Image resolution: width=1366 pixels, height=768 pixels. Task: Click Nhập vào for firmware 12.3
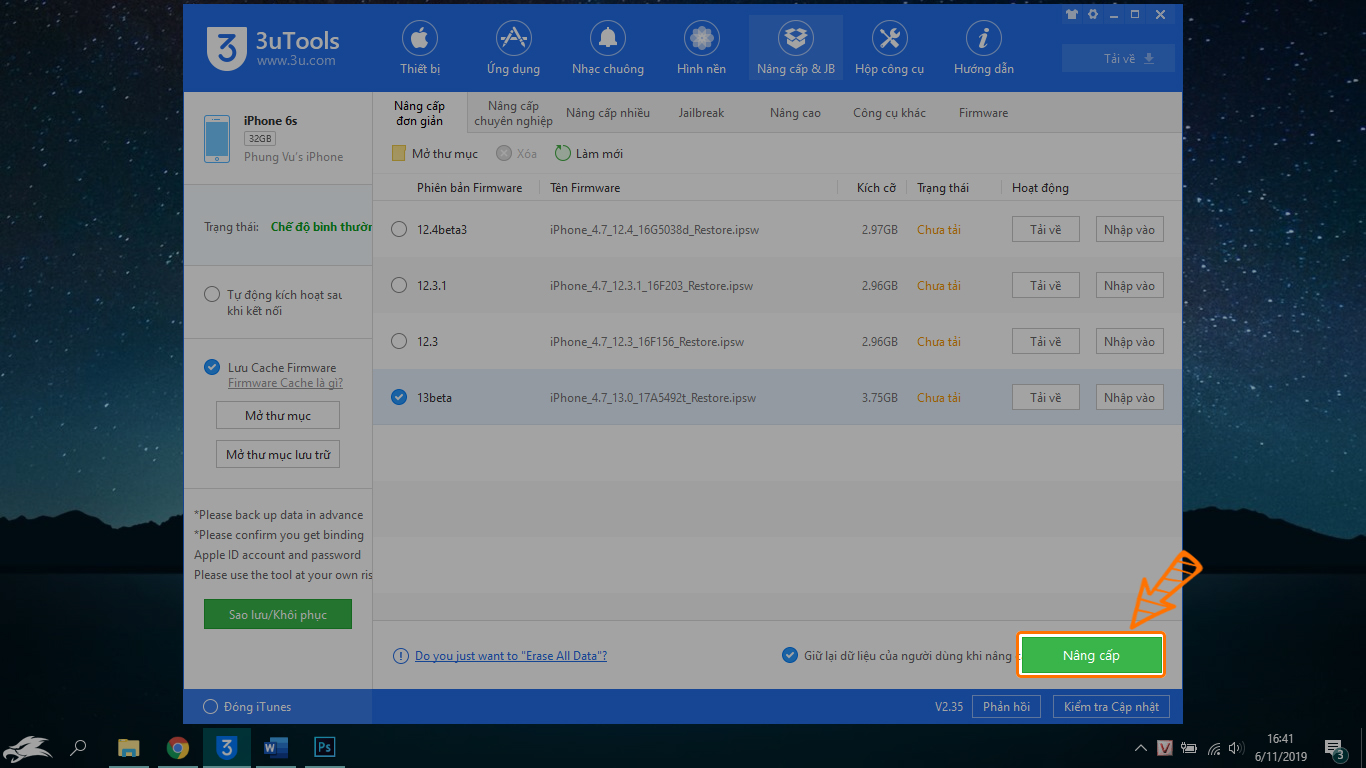tap(1129, 342)
